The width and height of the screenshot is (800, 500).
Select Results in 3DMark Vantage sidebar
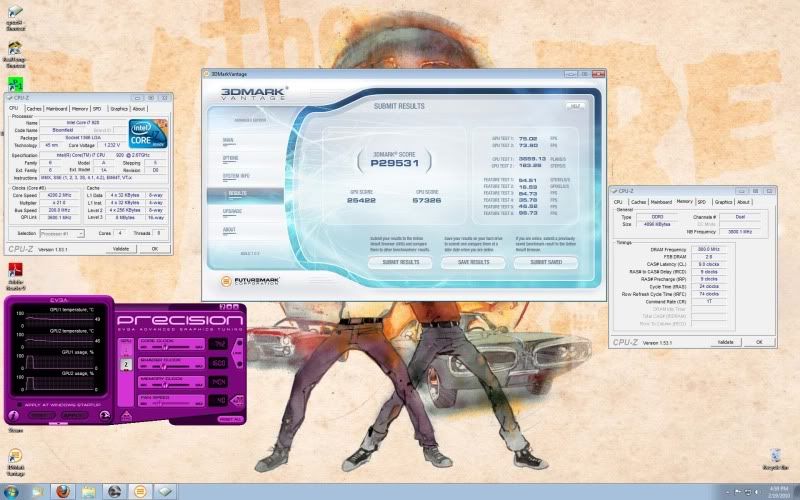pos(245,194)
